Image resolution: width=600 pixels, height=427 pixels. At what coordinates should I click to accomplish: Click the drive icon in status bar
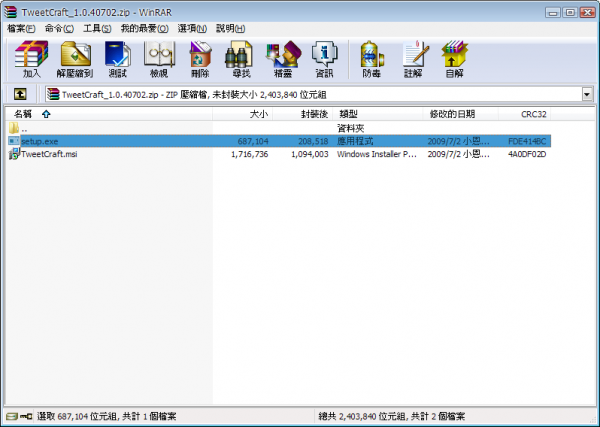11,416
